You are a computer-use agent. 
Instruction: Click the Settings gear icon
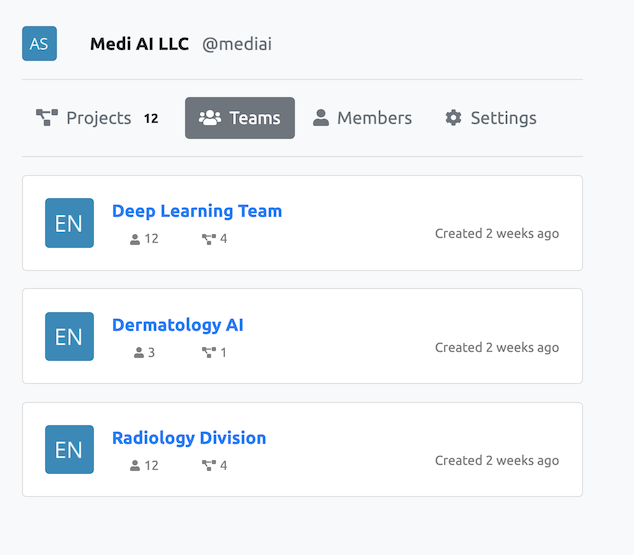(453, 118)
